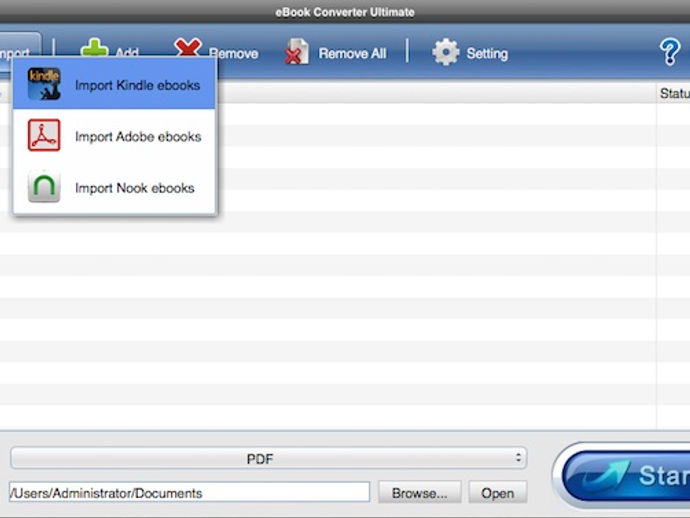Click the Adobe PDF icon in menu

pyautogui.click(x=44, y=135)
